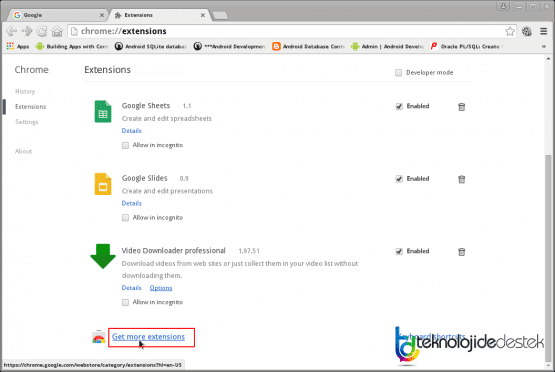Open the Building Apps with Cont bookmark
The image size is (555, 372).
[x=72, y=46]
